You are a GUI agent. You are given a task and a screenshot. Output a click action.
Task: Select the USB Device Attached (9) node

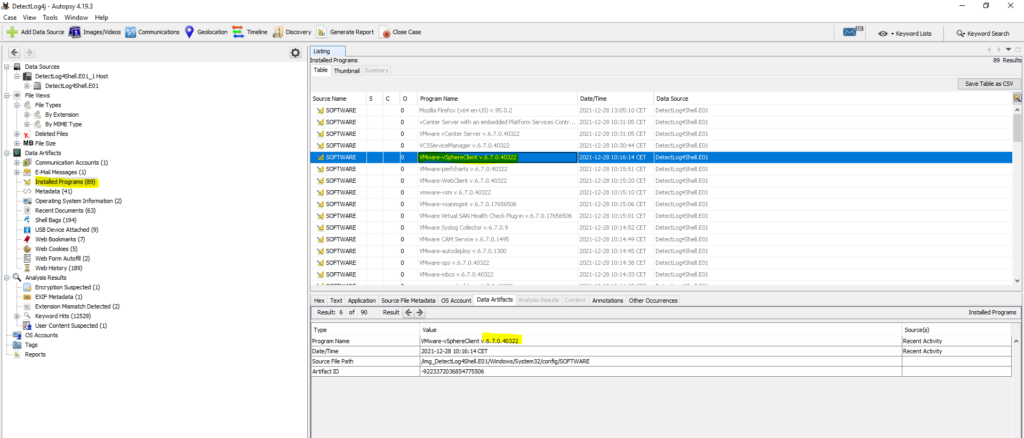click(x=66, y=230)
